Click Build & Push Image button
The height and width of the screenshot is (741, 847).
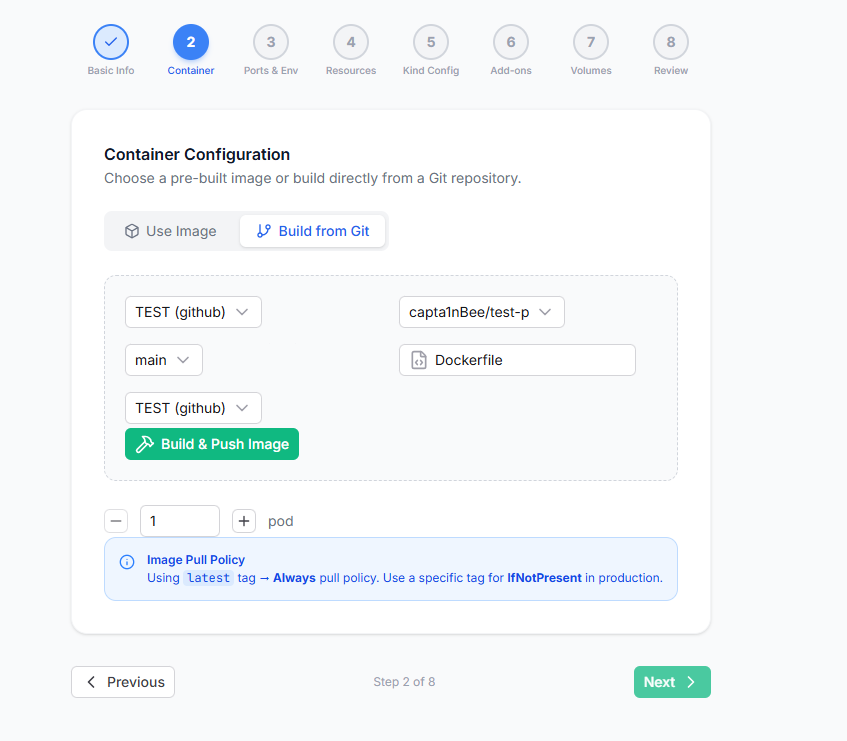point(212,444)
